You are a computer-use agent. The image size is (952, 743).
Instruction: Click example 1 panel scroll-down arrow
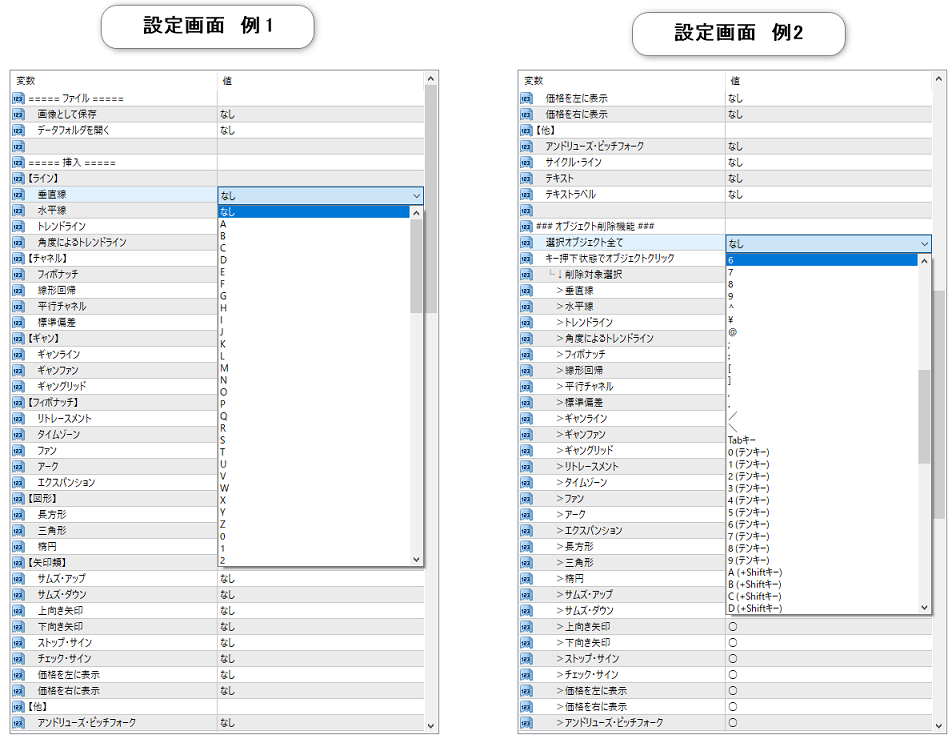point(430,725)
